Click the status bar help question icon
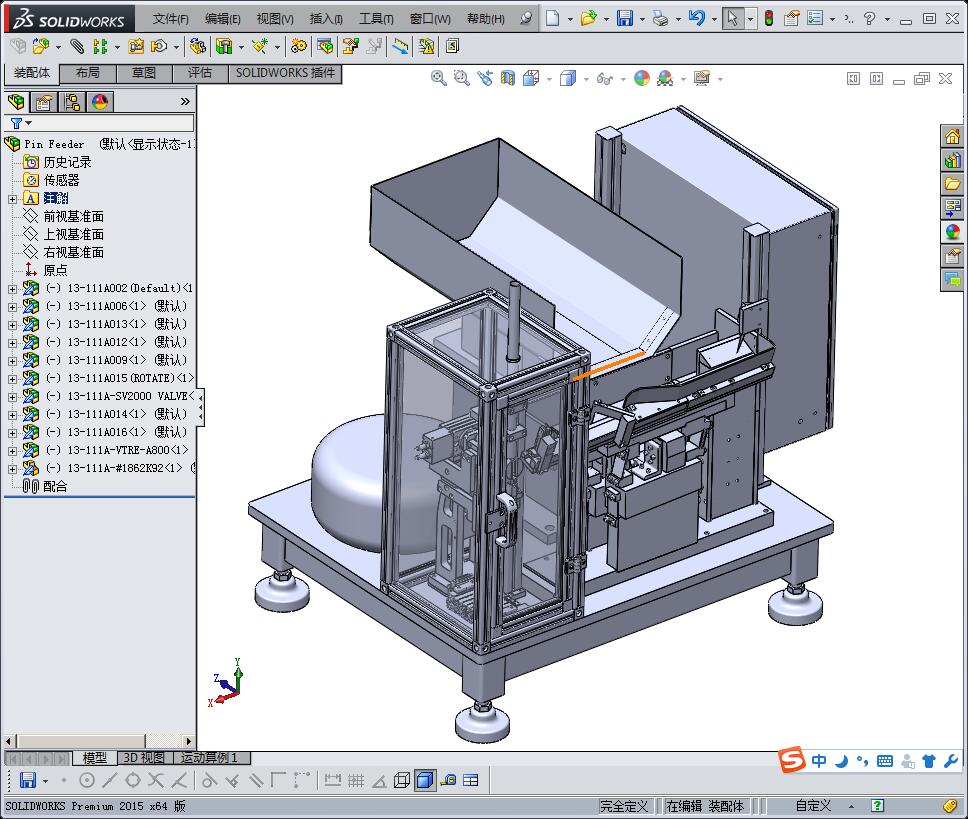 (x=877, y=805)
